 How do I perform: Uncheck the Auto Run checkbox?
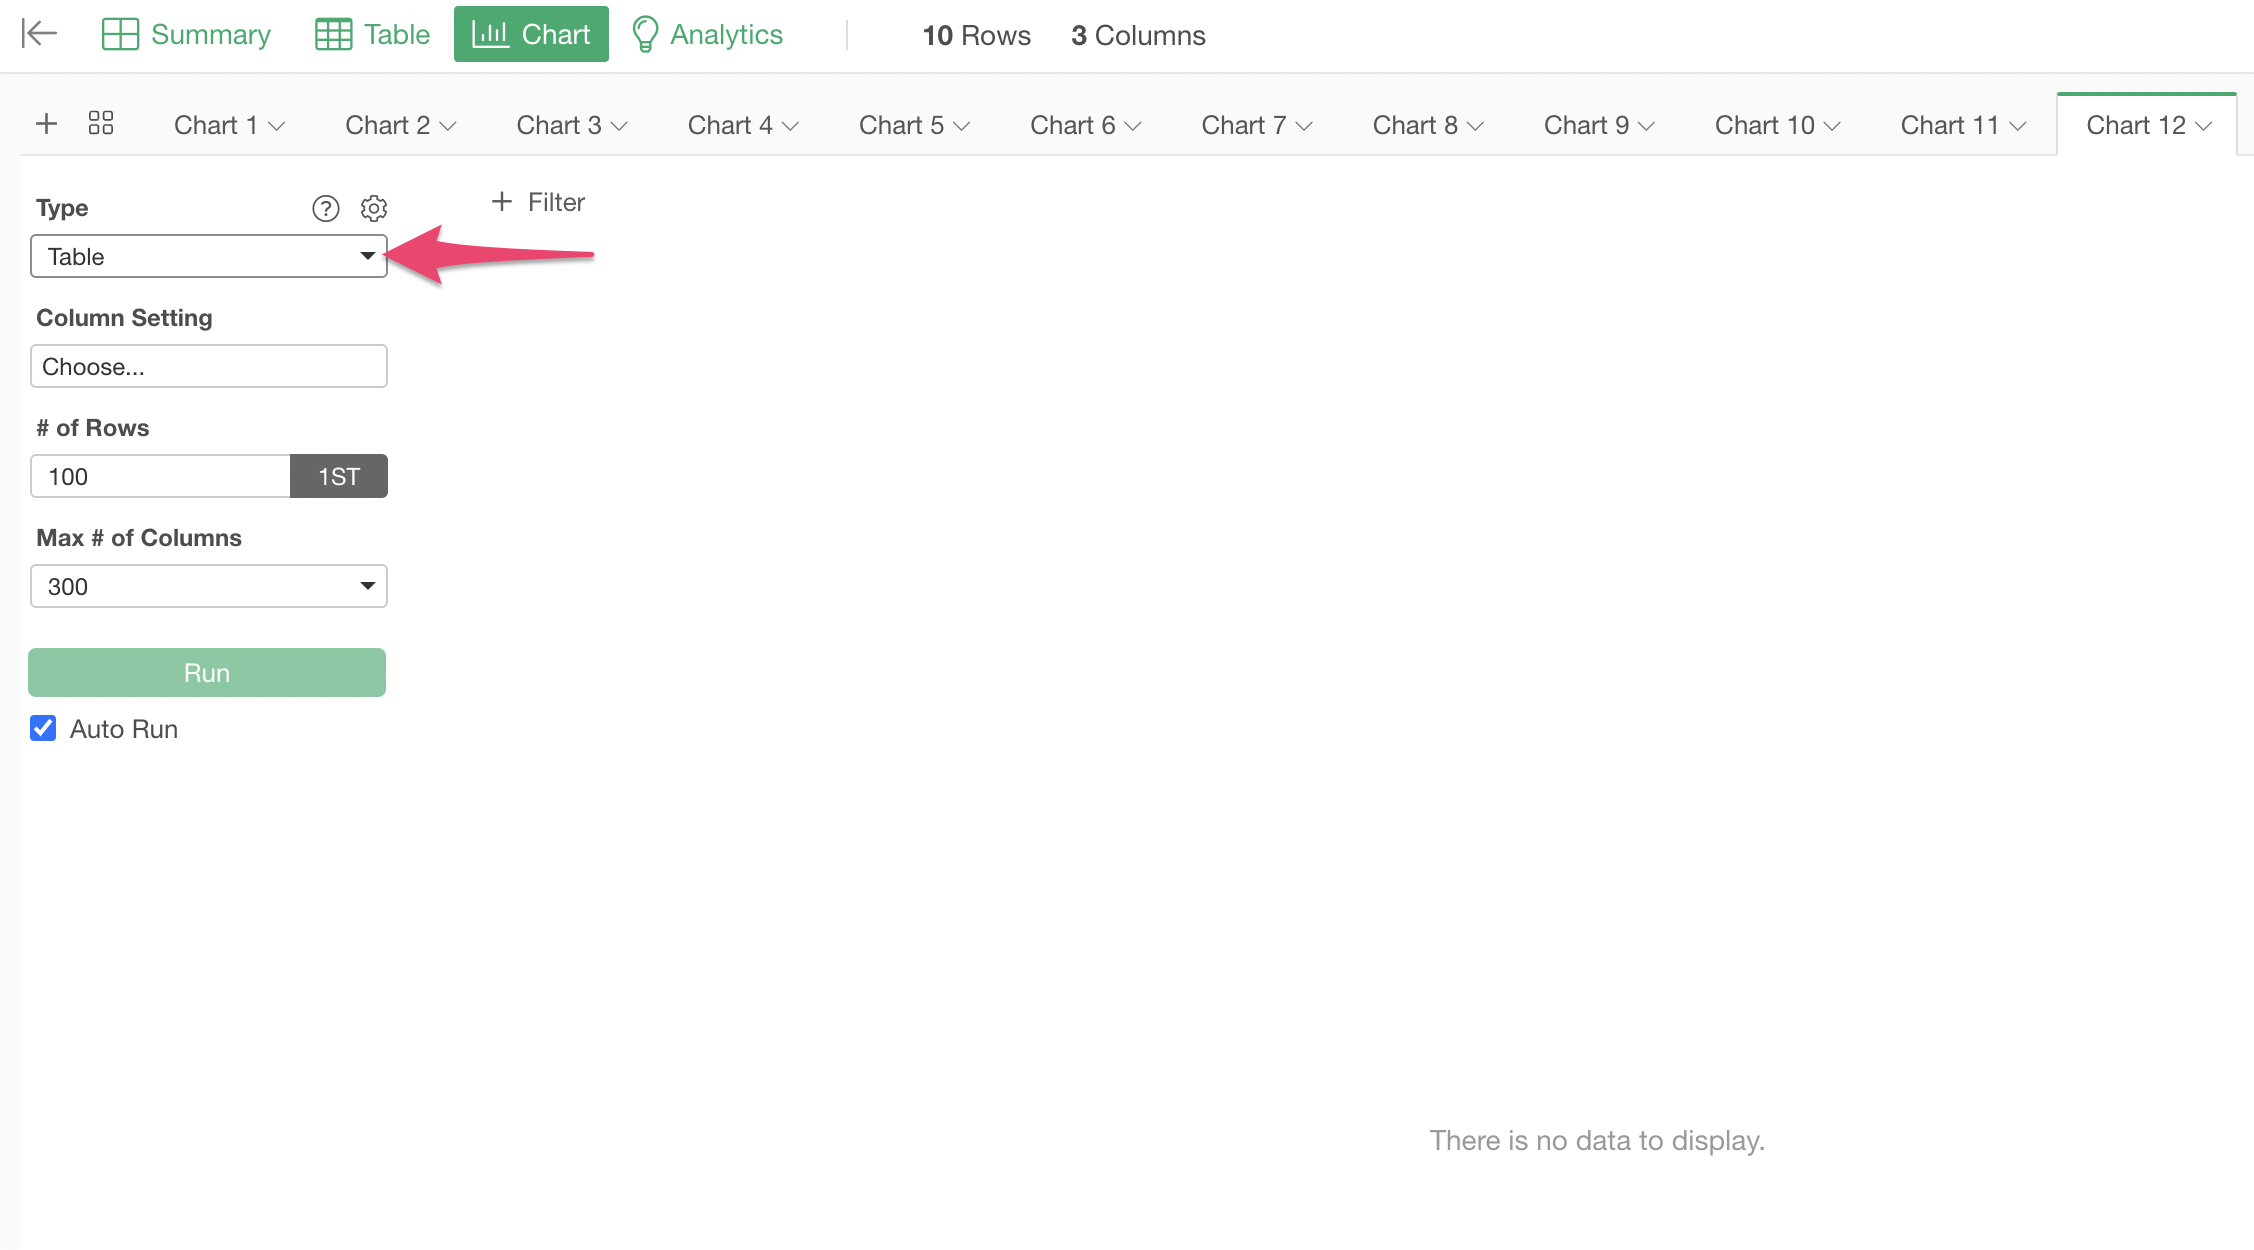coord(43,728)
